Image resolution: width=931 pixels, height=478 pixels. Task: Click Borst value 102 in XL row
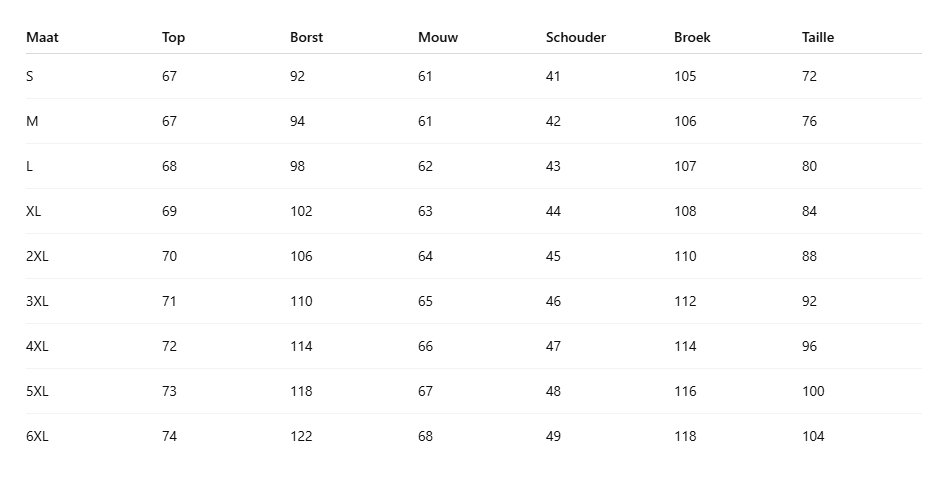pyautogui.click(x=301, y=211)
